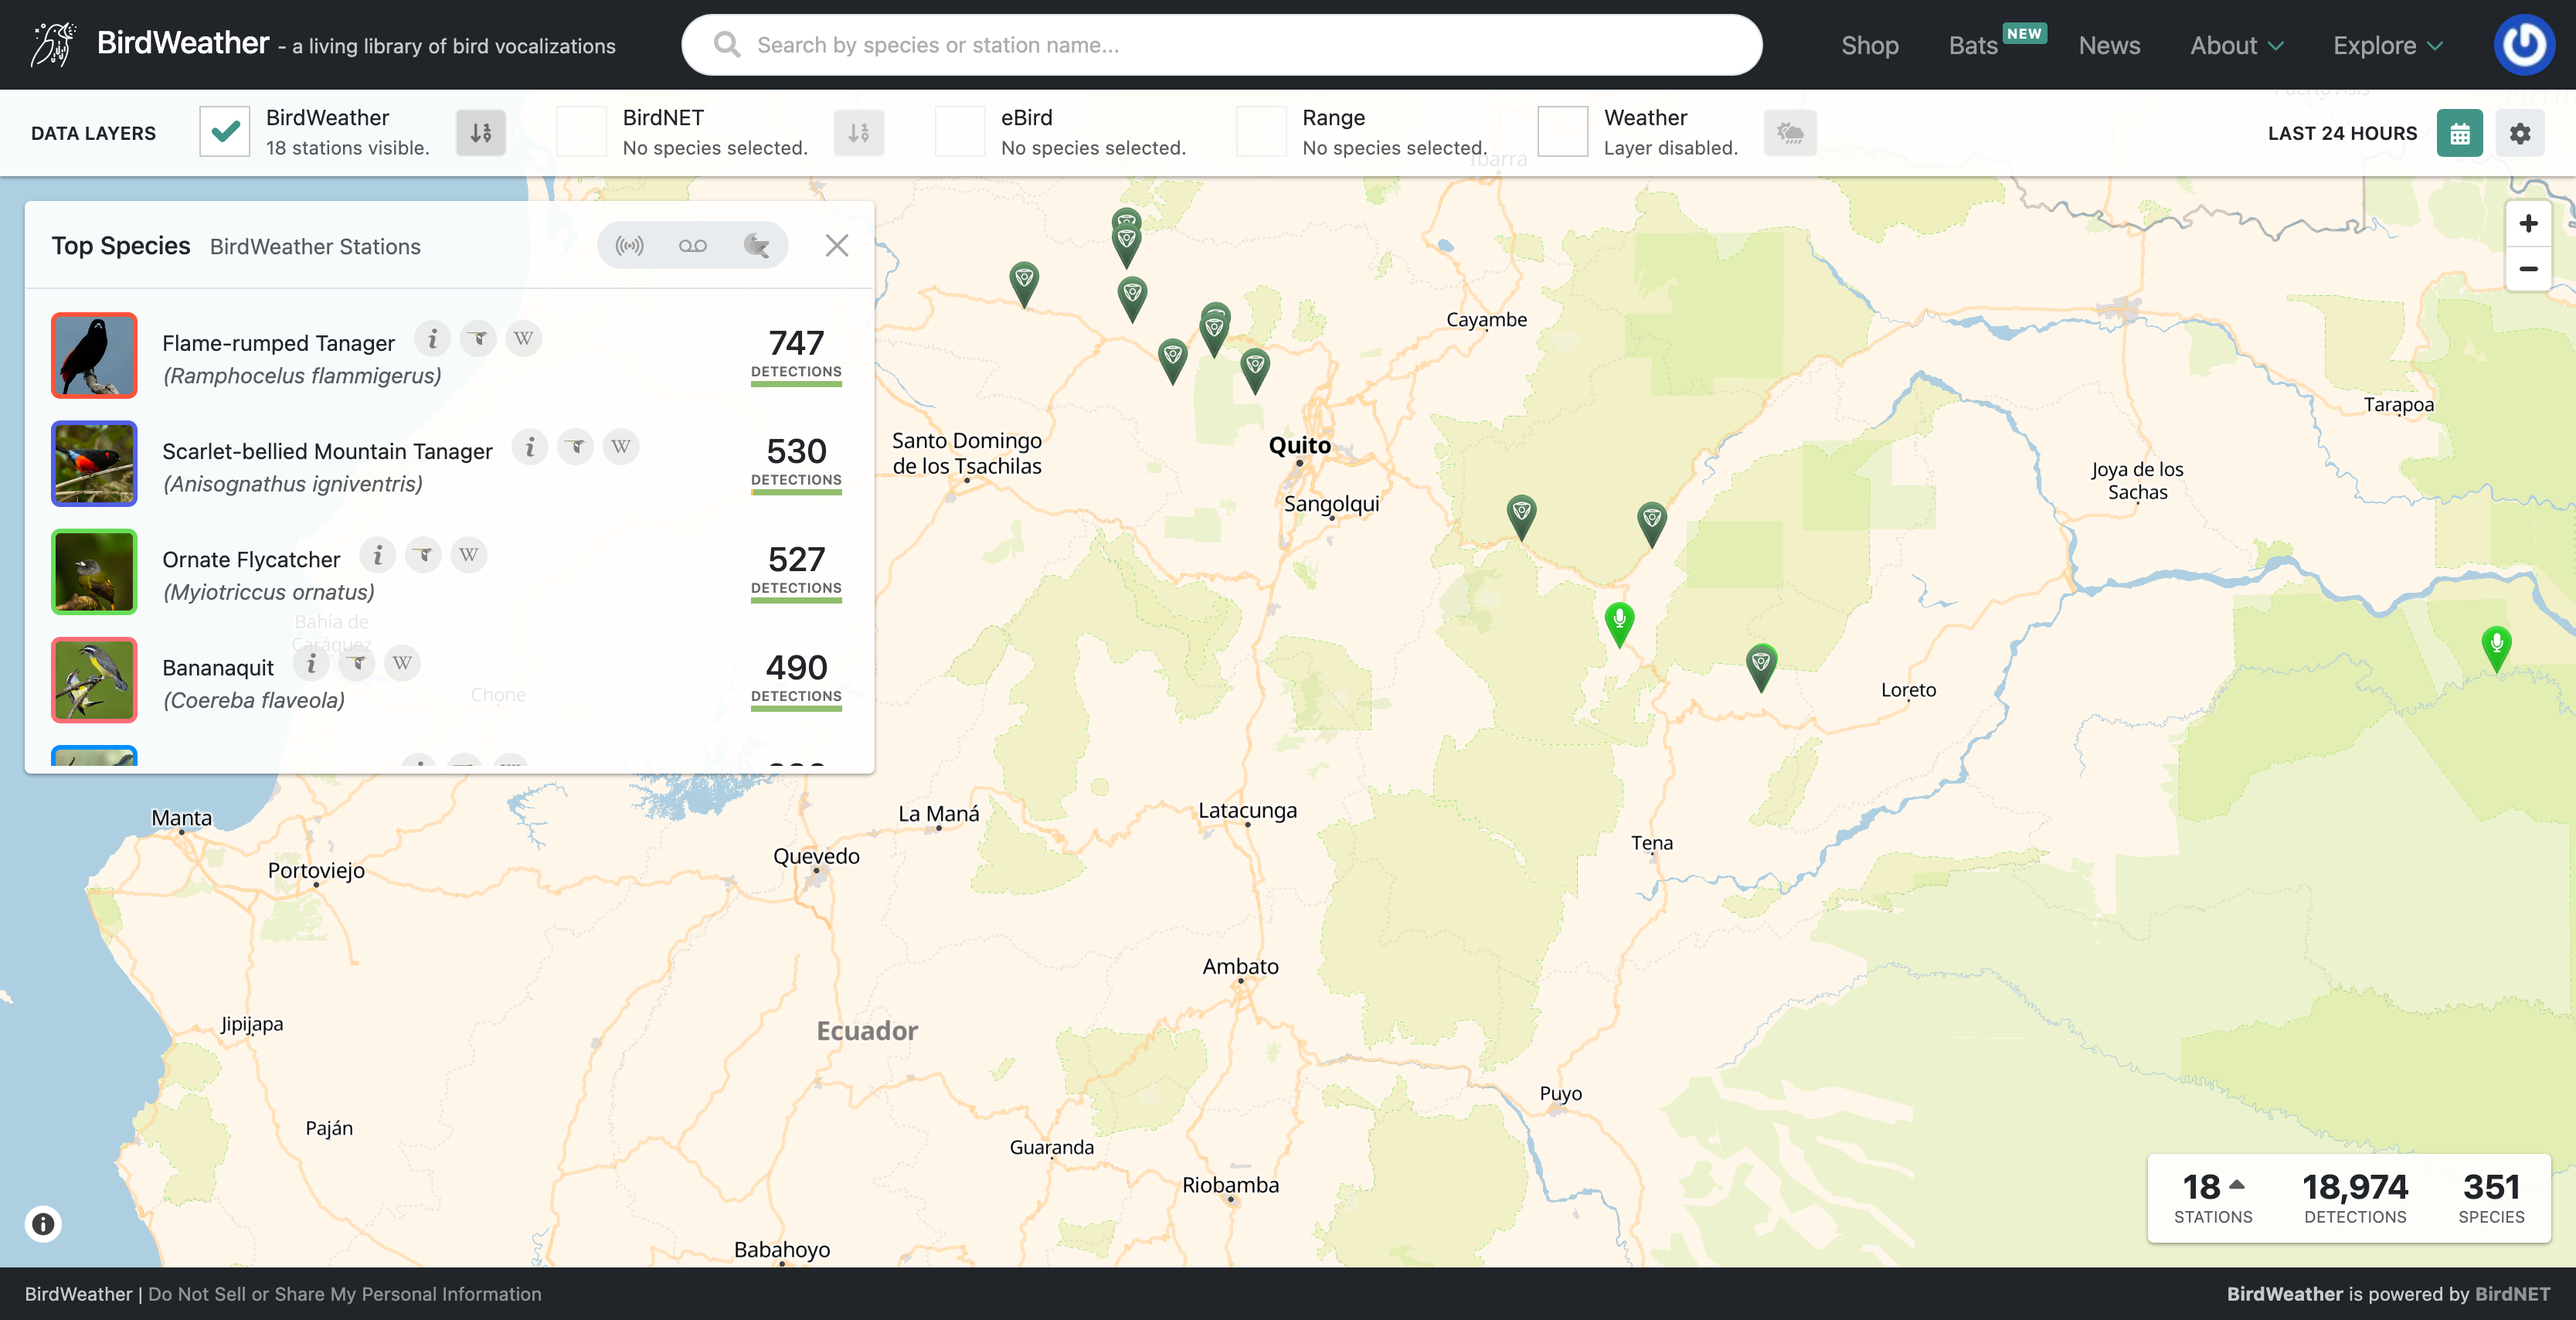The image size is (2576, 1320).
Task: Open Wikipedia for Bananaquit
Action: click(x=402, y=663)
